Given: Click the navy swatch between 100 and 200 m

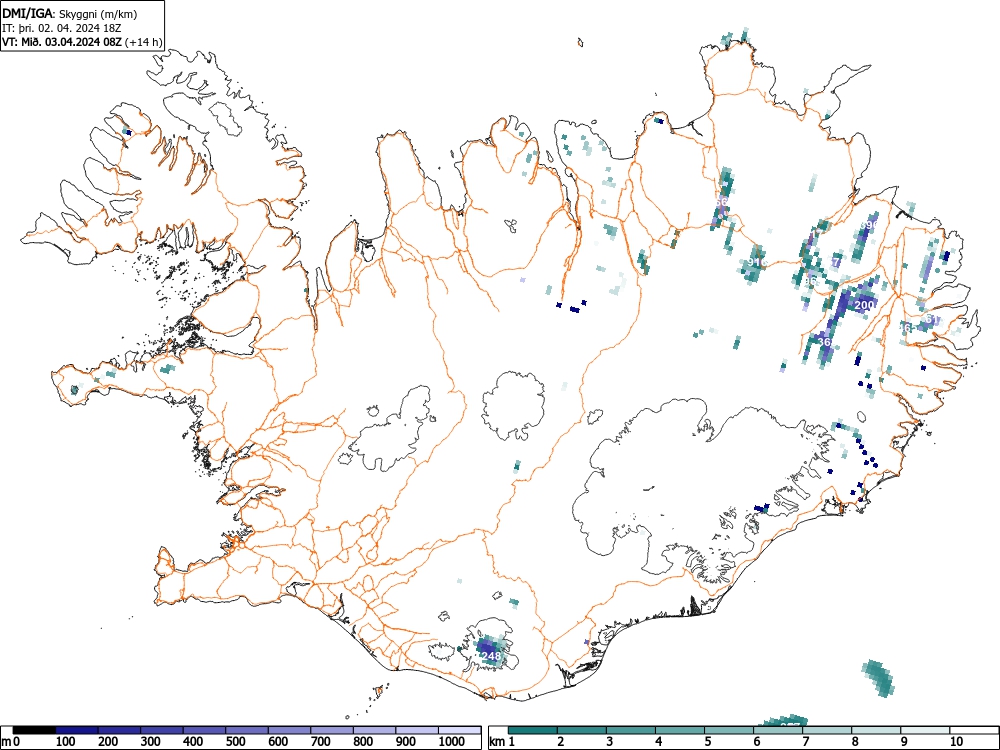Looking at the screenshot, I should (x=77, y=730).
